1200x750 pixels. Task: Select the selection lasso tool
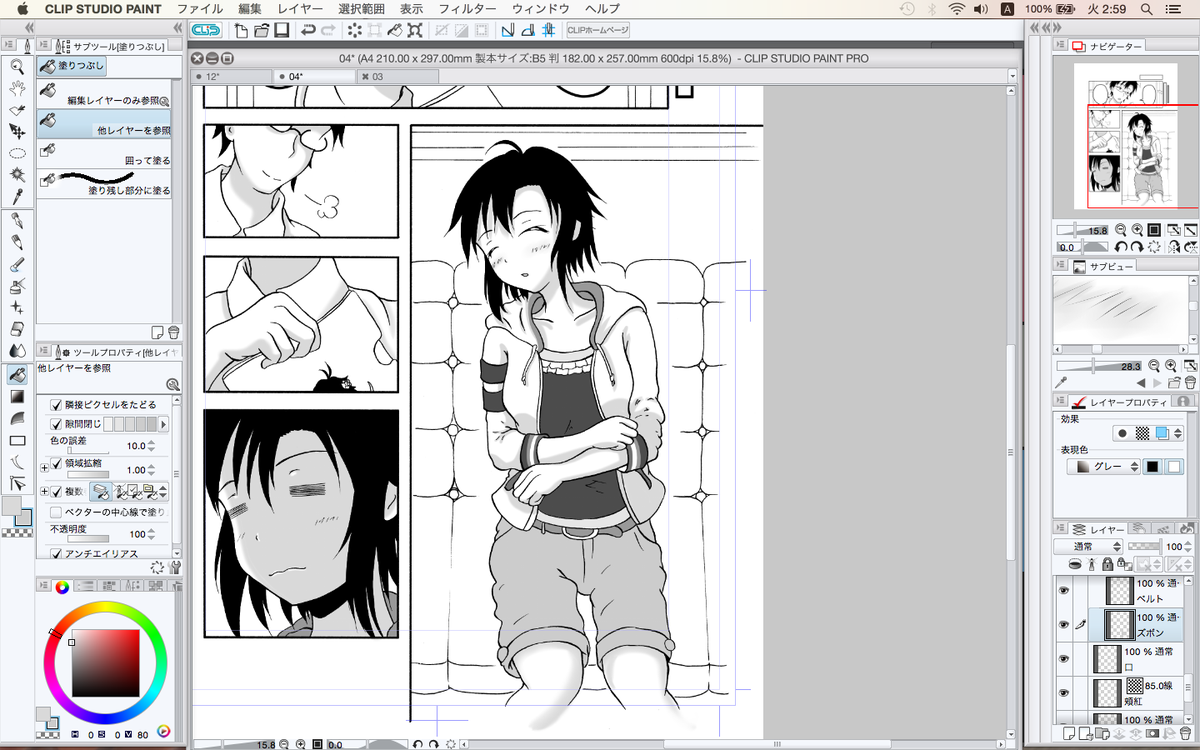pos(17,153)
